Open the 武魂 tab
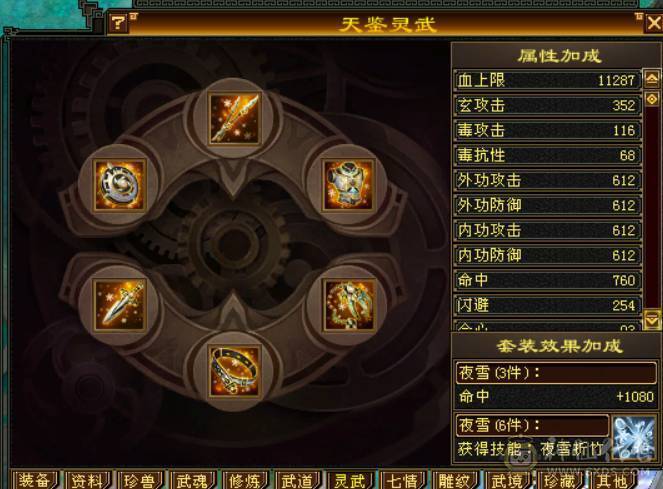This screenshot has height=489, width=663. [x=192, y=480]
